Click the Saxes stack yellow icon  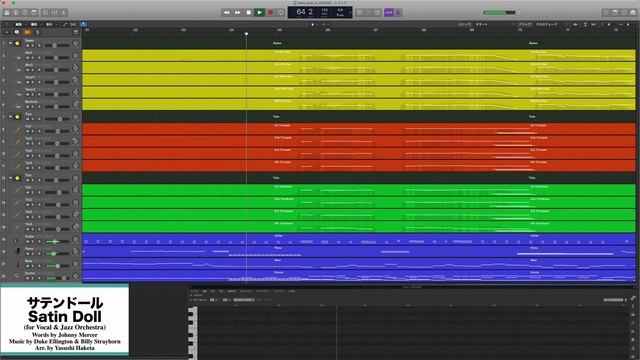[x=18, y=43]
